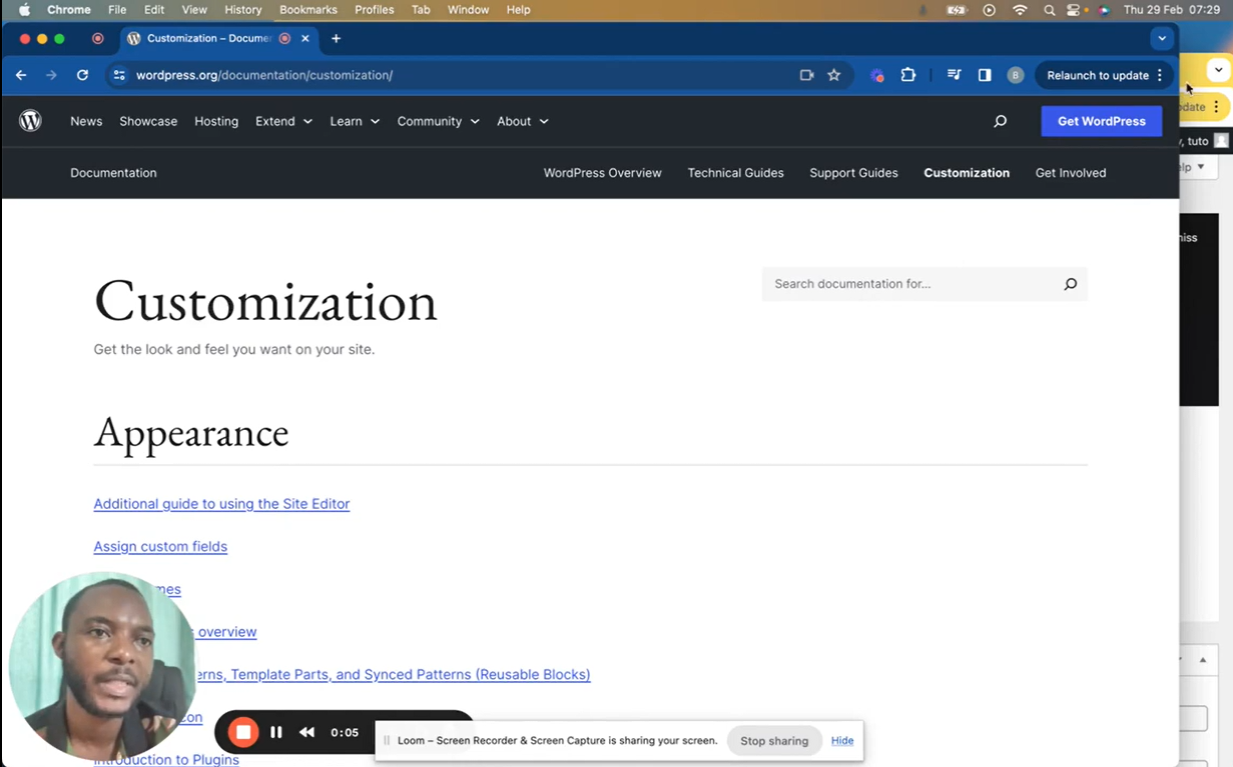Click Relaunch to update button
The height and width of the screenshot is (767, 1233).
pyautogui.click(x=1097, y=75)
